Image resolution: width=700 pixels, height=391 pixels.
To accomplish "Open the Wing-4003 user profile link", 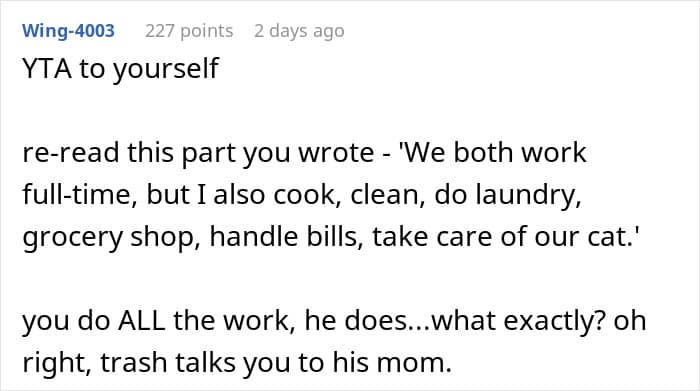I will click(x=68, y=31).
